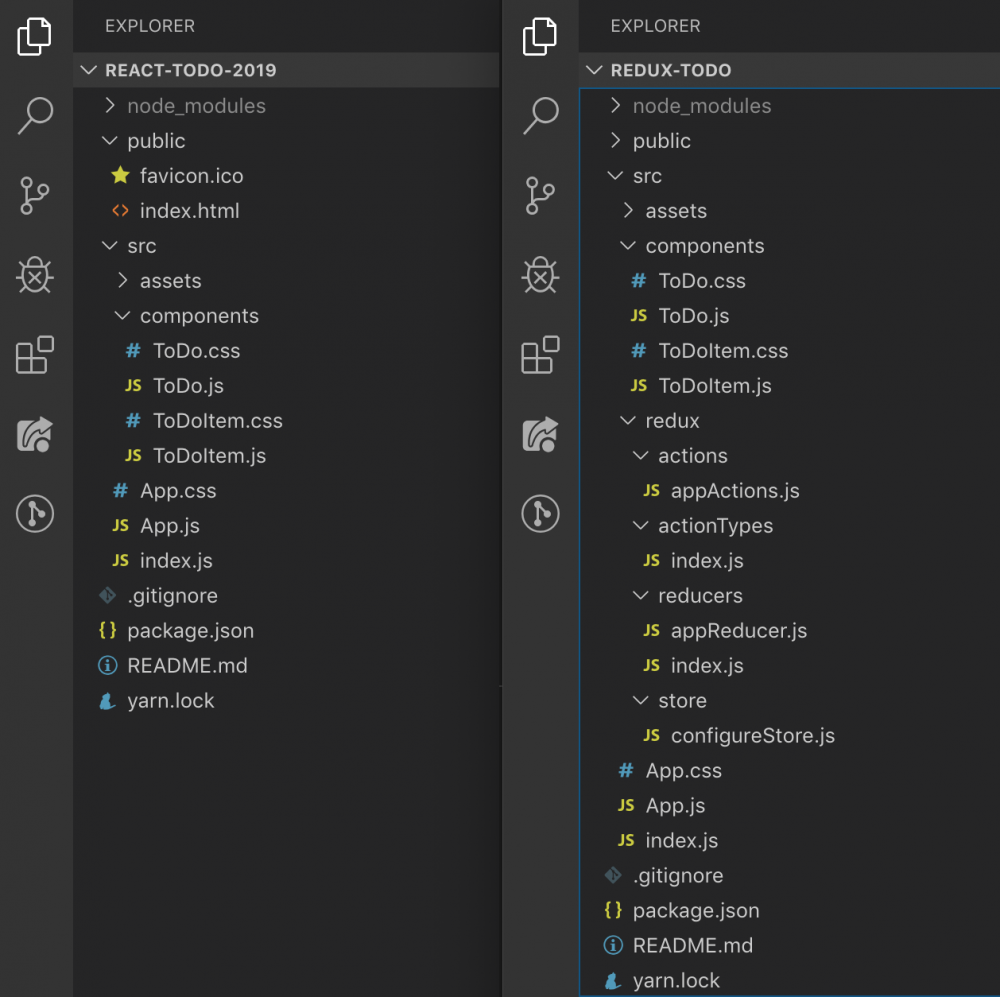Screen dimensions: 1000x997
Task: Open Live Share icon in left window
Action: [34, 434]
